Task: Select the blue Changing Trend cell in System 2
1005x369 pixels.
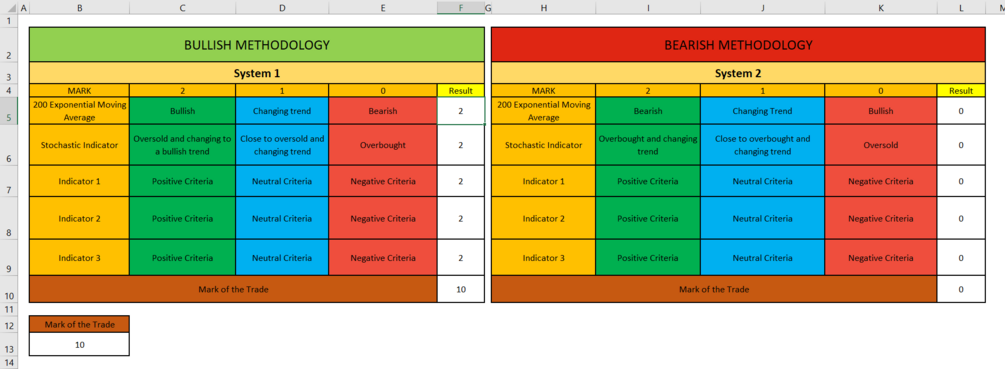Action: [x=763, y=111]
